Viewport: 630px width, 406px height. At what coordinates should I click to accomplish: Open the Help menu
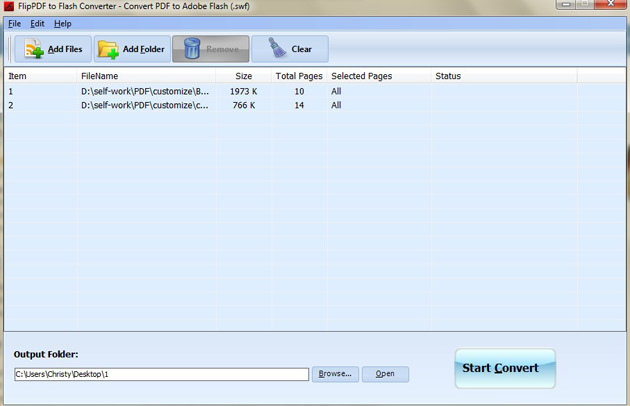point(63,24)
